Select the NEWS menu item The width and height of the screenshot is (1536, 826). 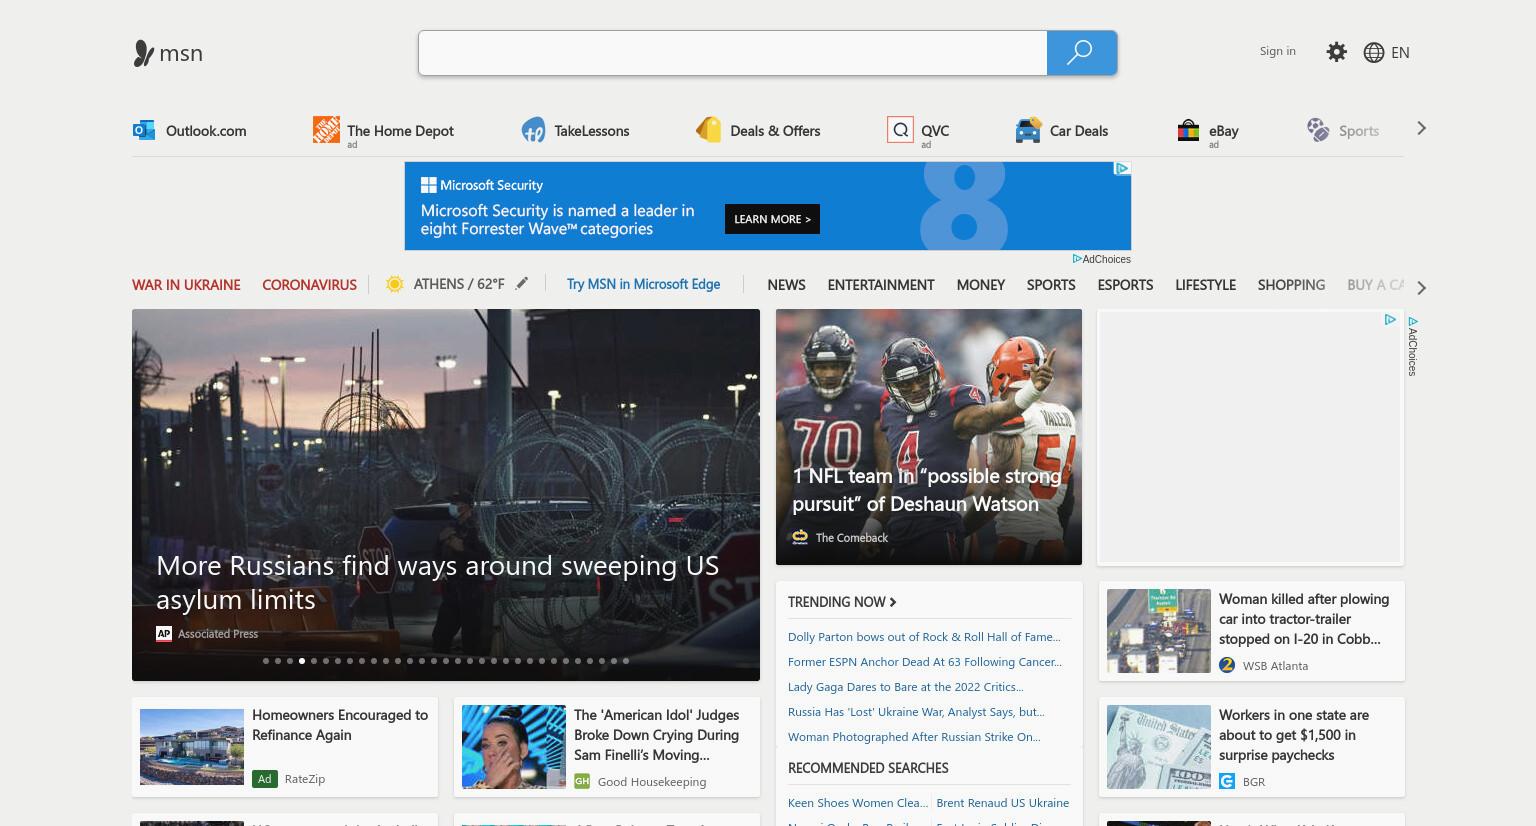pyautogui.click(x=786, y=285)
